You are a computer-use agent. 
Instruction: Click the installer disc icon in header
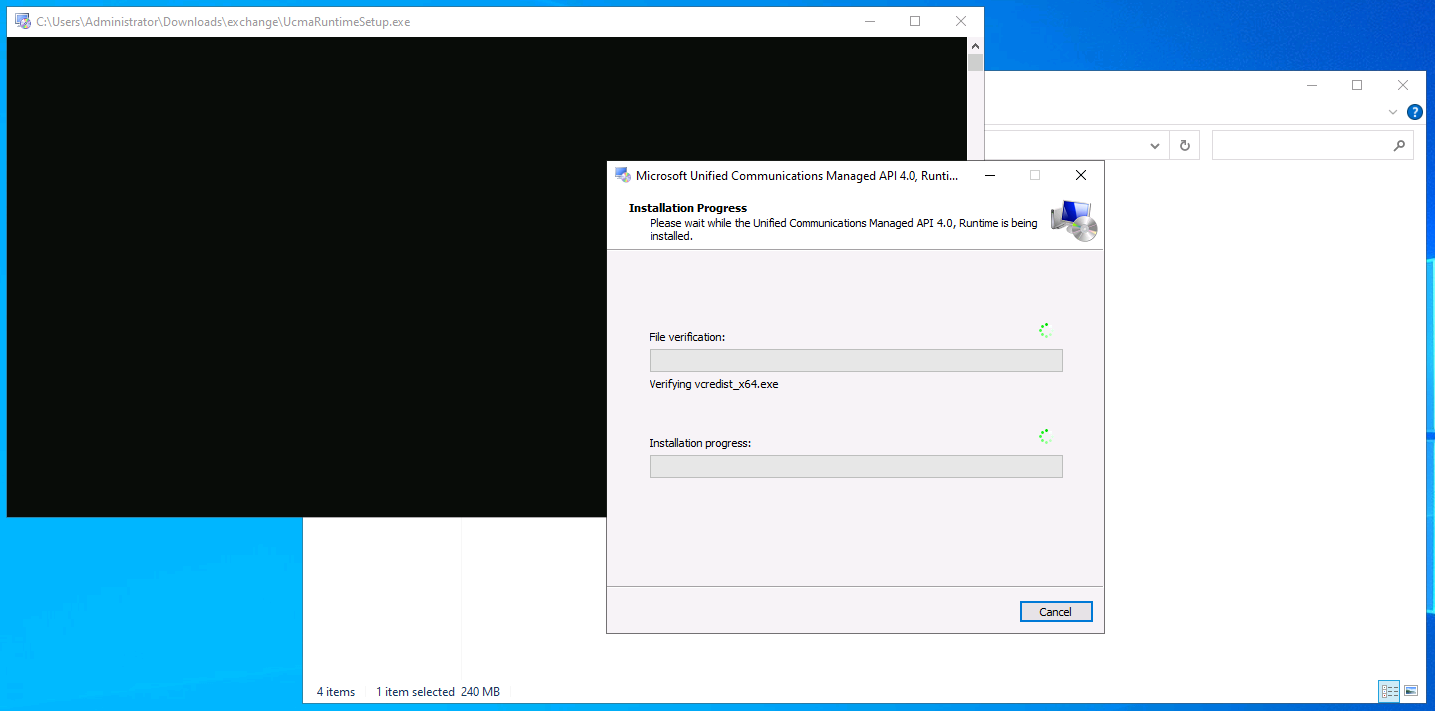point(1074,221)
